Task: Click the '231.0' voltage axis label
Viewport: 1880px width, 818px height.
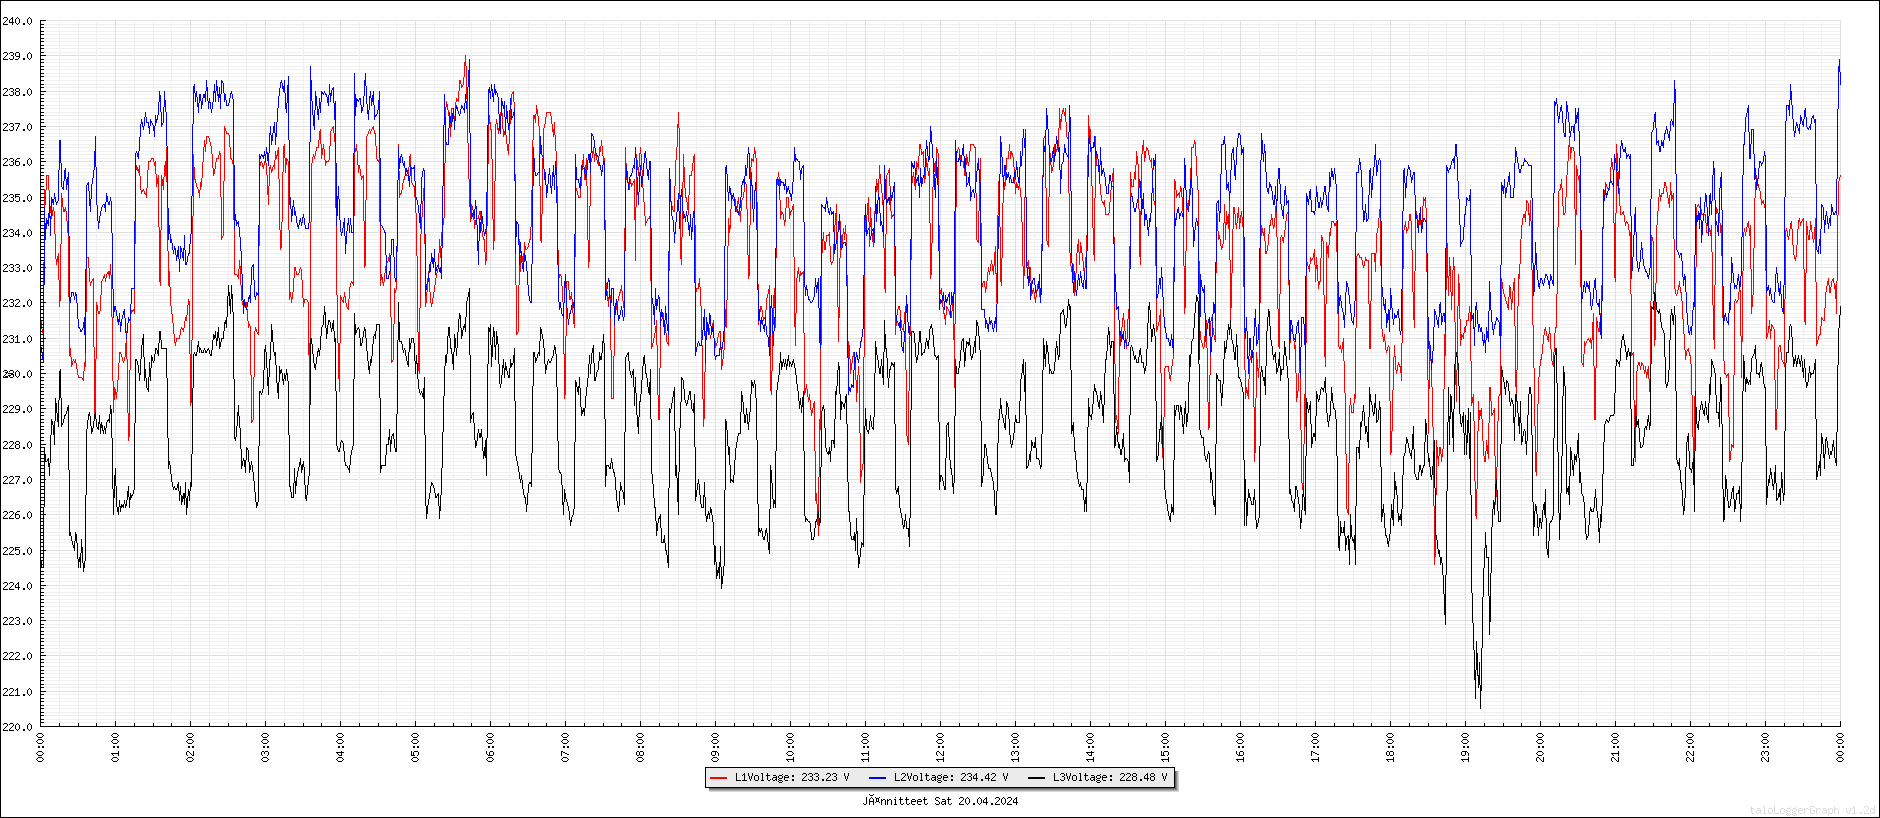Action: pos(17,339)
